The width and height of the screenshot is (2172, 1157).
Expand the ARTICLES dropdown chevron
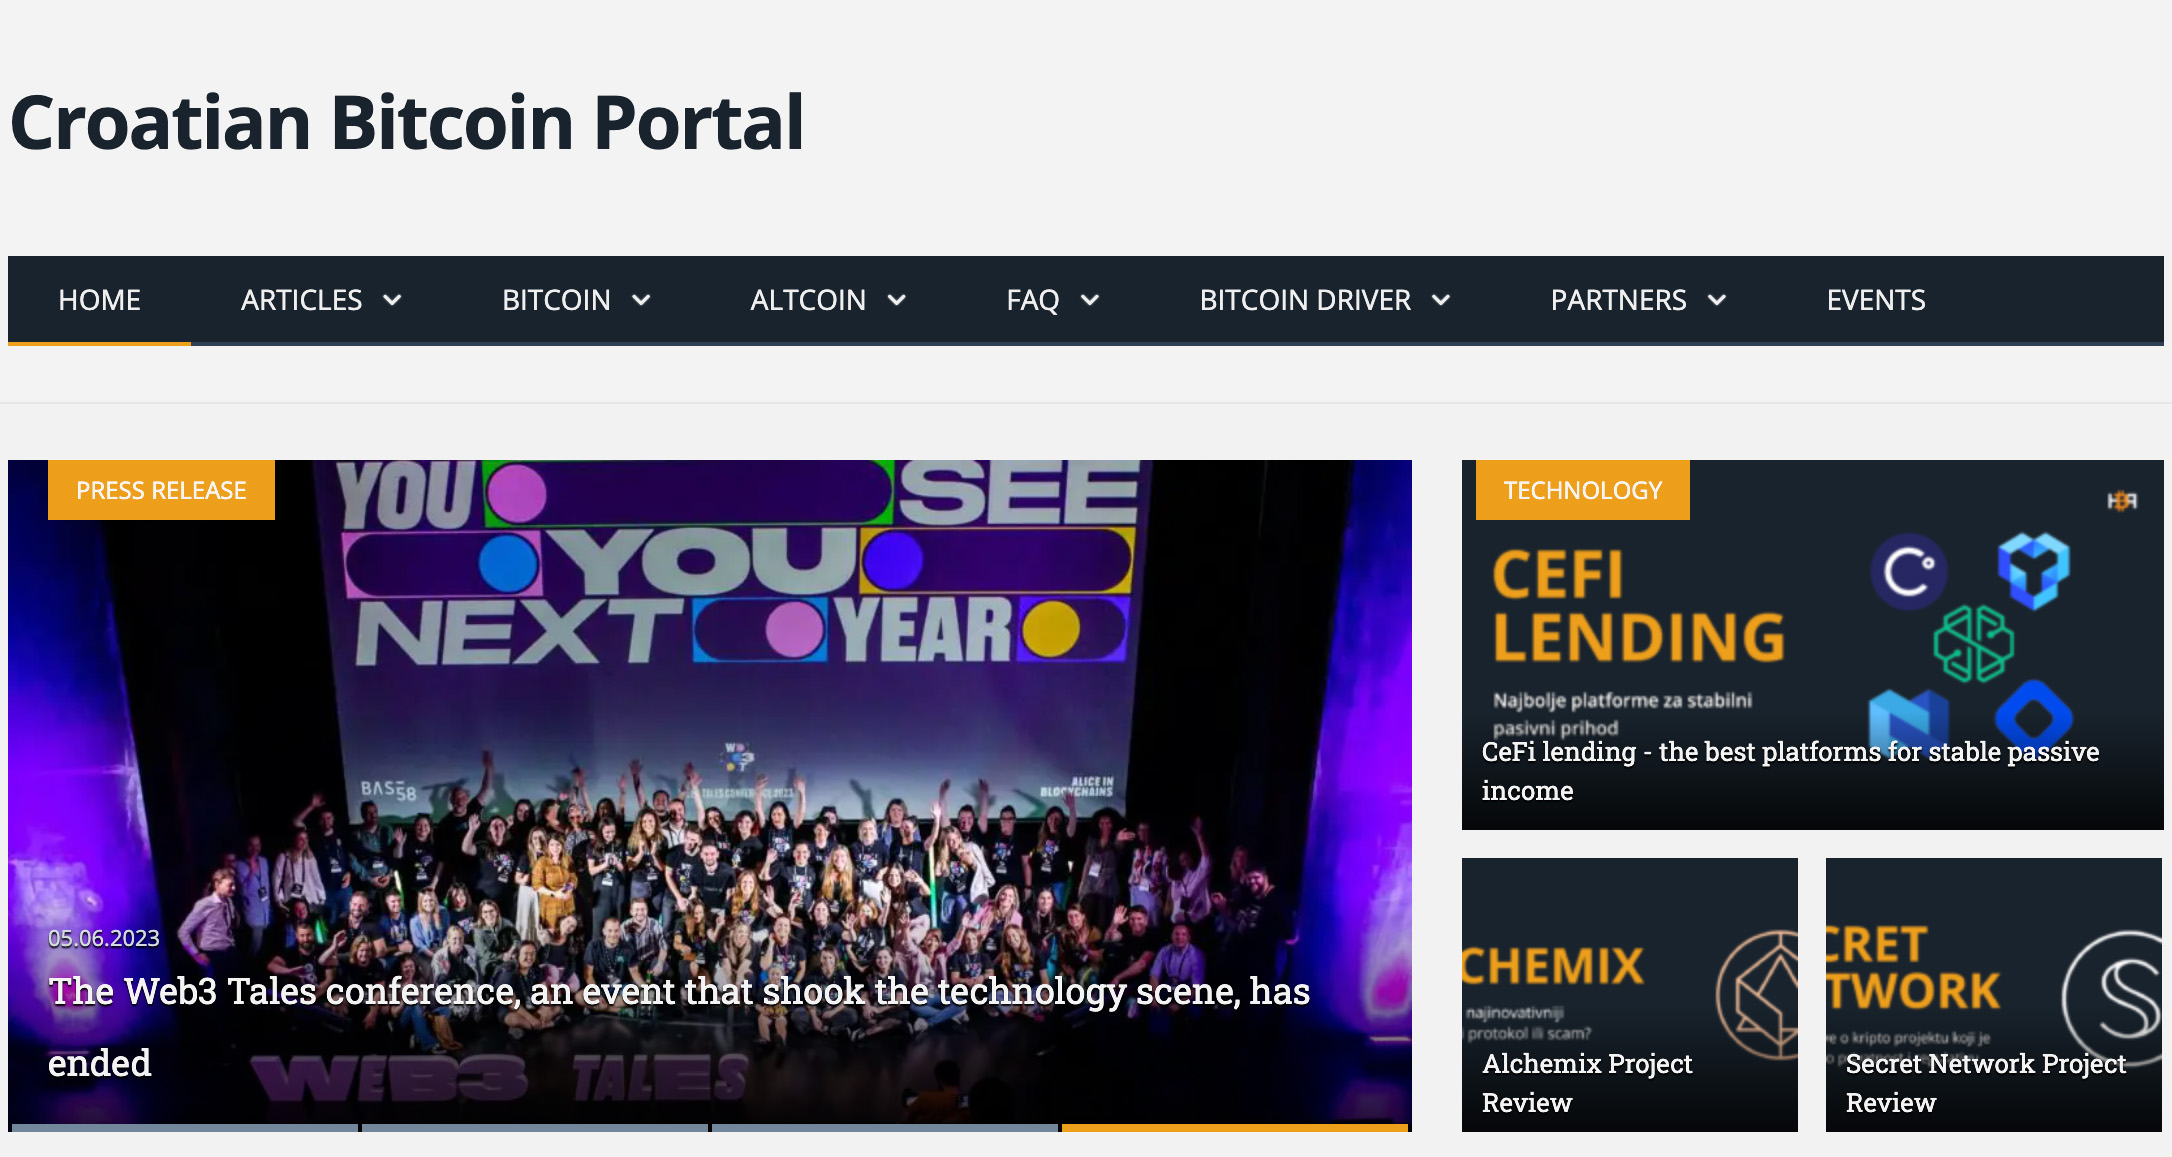392,300
